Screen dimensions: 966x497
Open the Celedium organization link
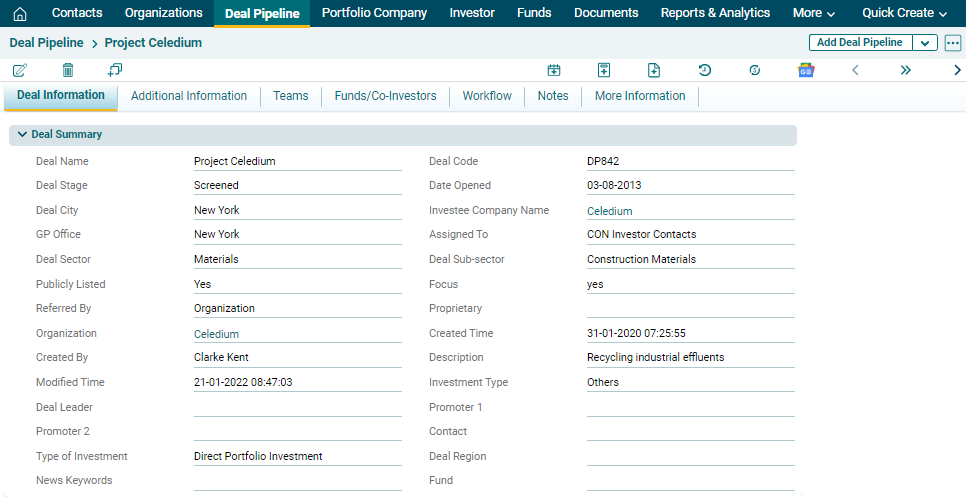216,334
